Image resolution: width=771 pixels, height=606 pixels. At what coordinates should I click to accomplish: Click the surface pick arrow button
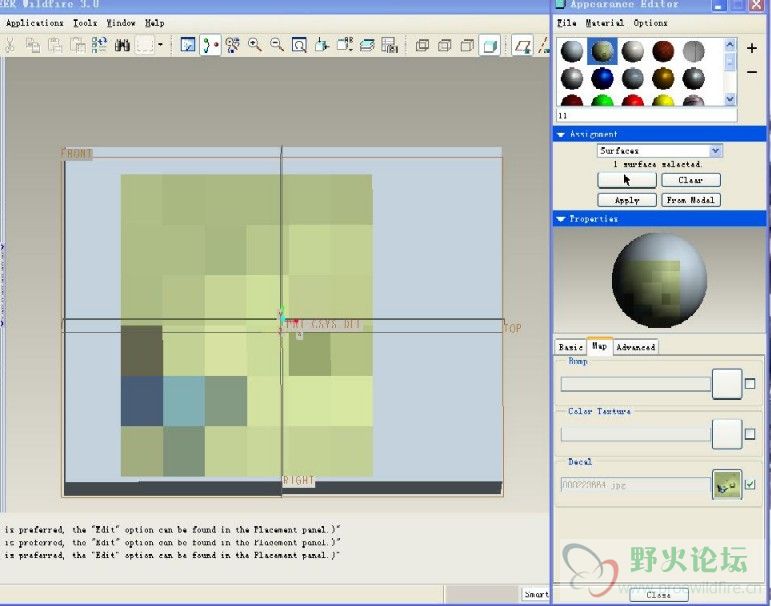pos(627,180)
